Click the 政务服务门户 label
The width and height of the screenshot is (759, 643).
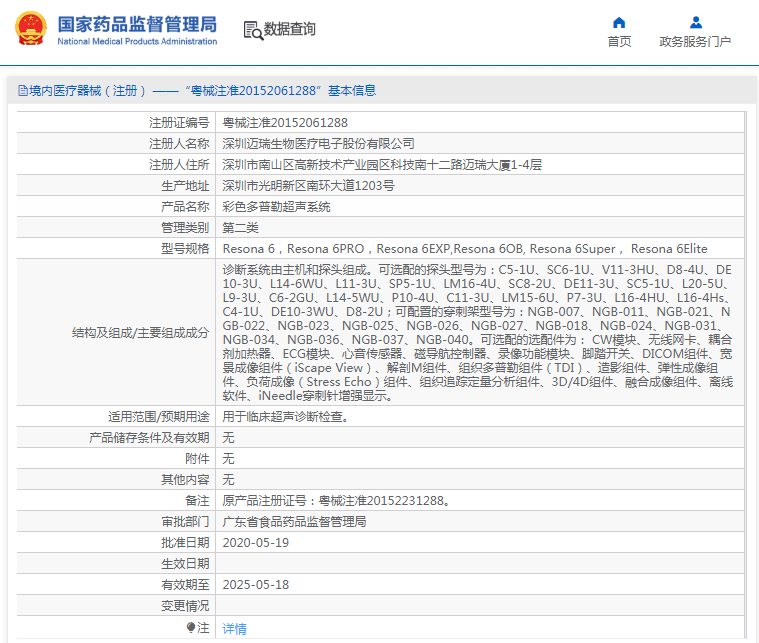coord(695,42)
